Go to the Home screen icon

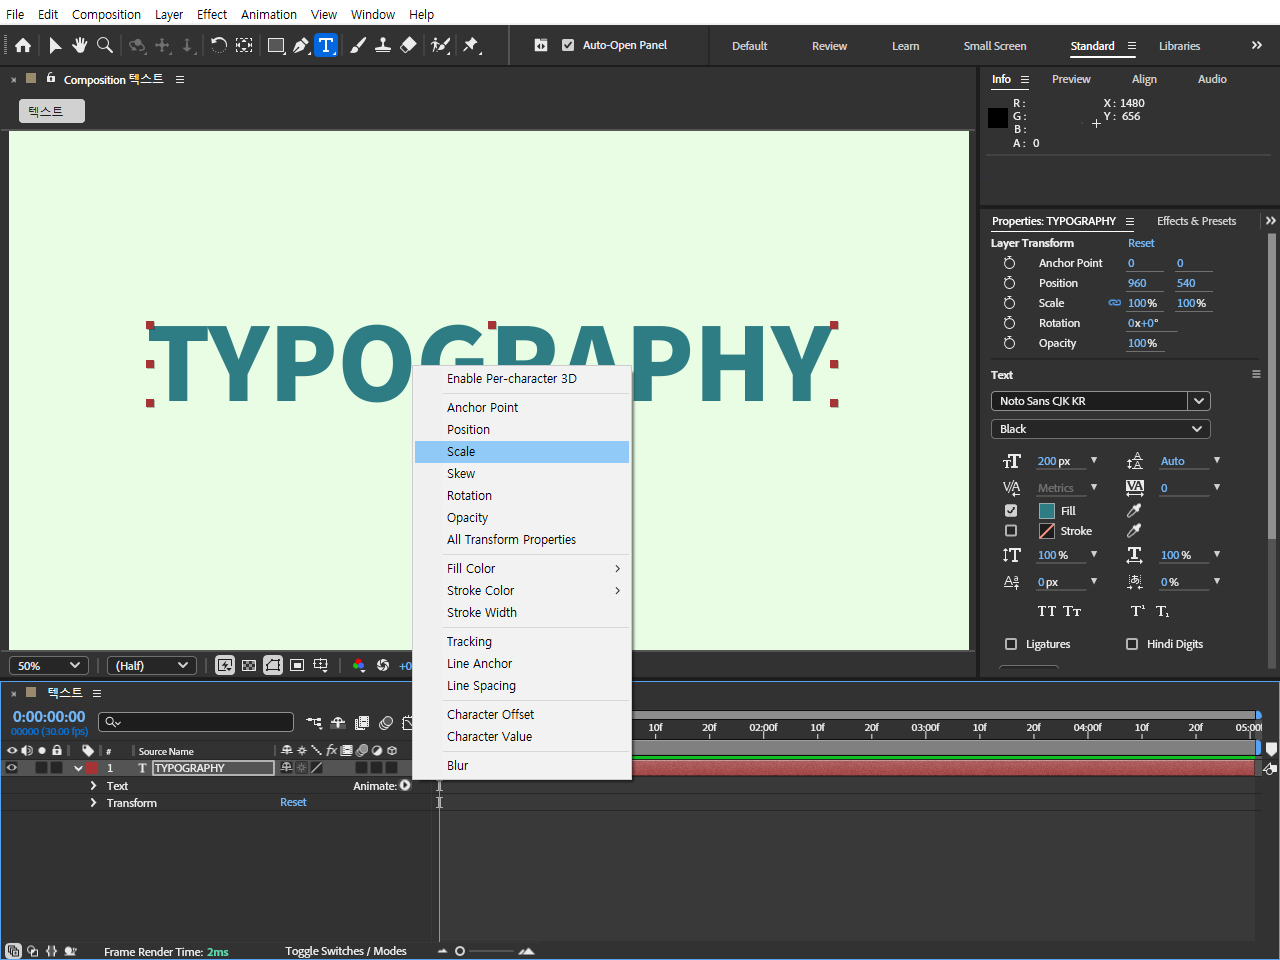point(22,45)
